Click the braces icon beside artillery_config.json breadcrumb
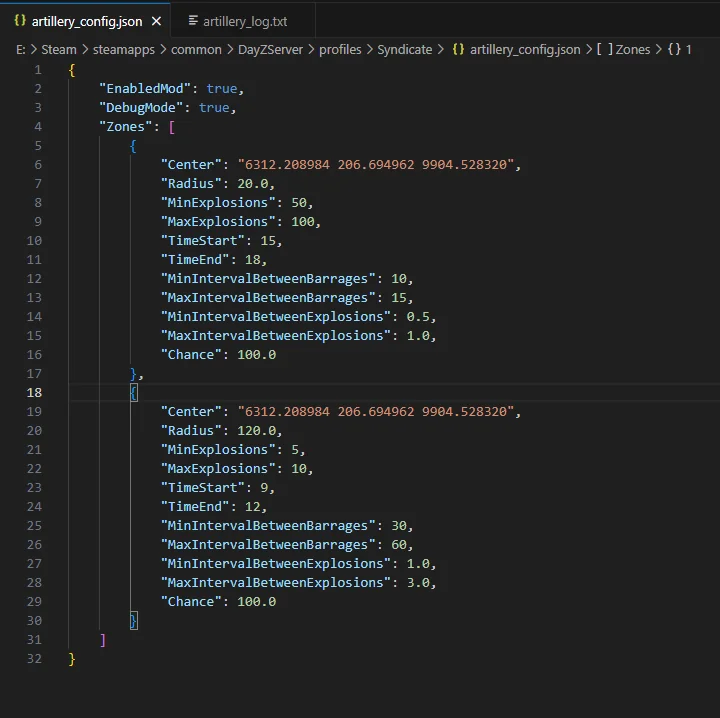The width and height of the screenshot is (720, 718). pyautogui.click(x=458, y=49)
